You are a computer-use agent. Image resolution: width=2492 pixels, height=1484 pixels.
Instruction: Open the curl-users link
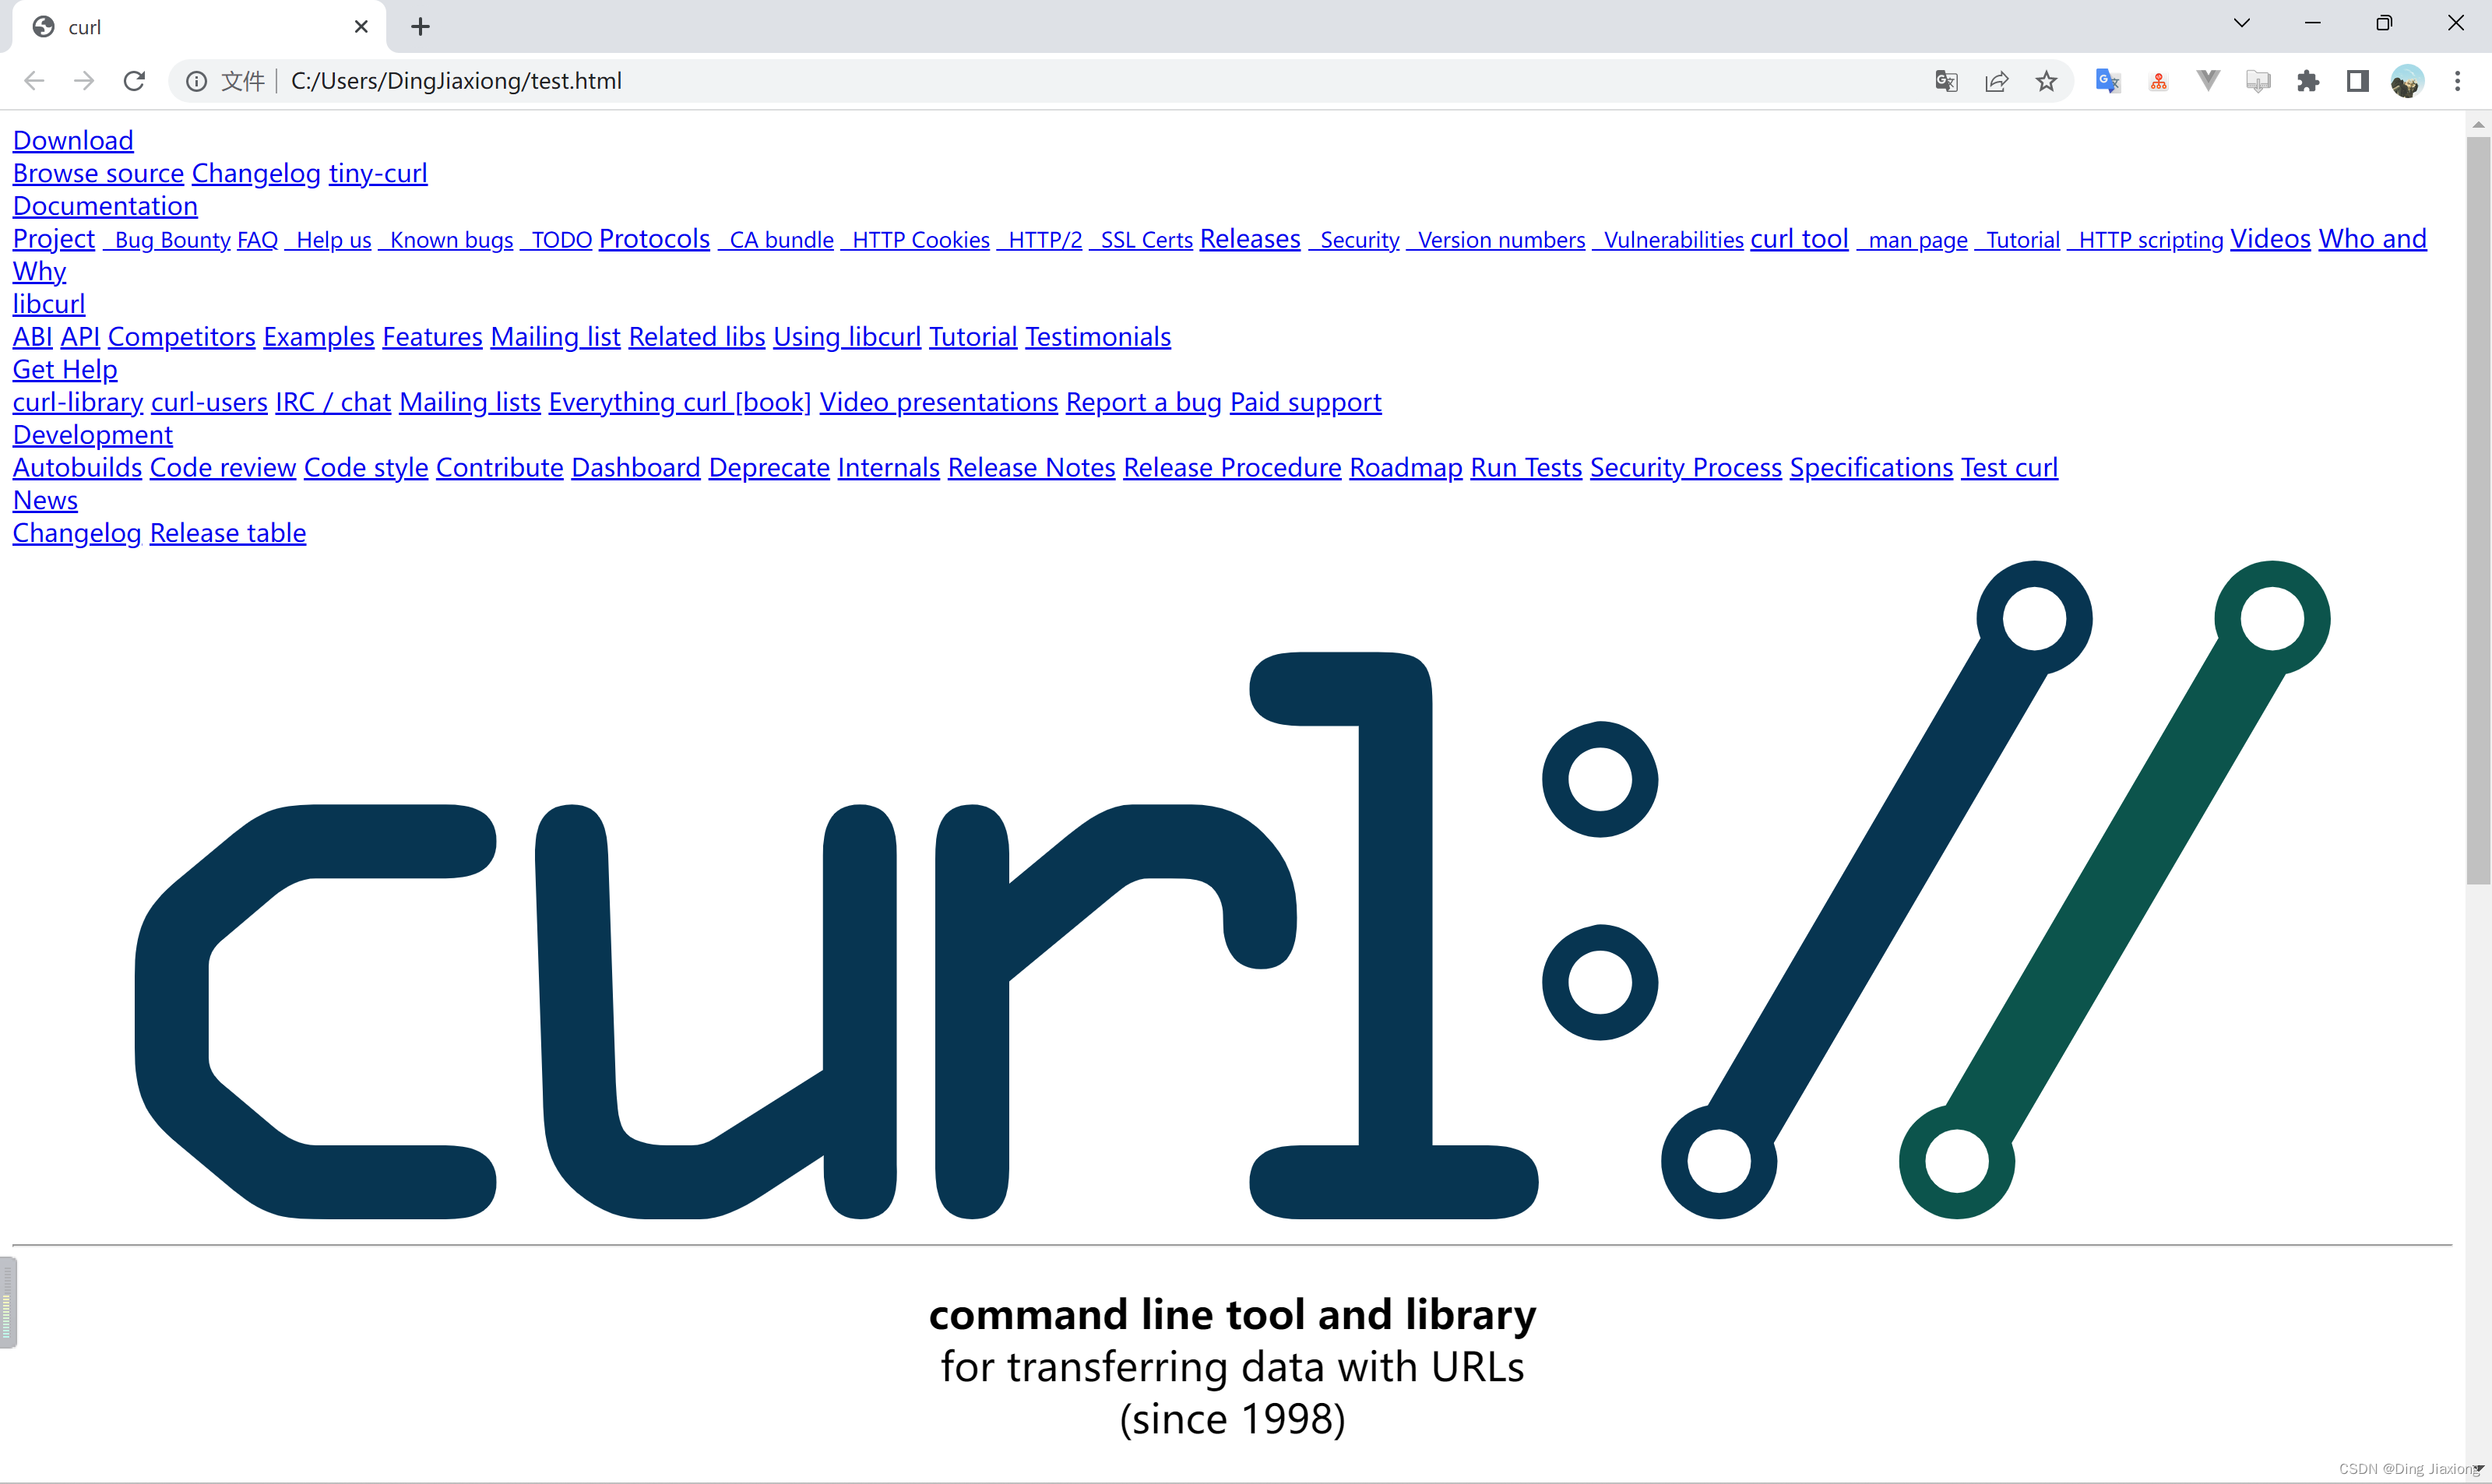(209, 403)
